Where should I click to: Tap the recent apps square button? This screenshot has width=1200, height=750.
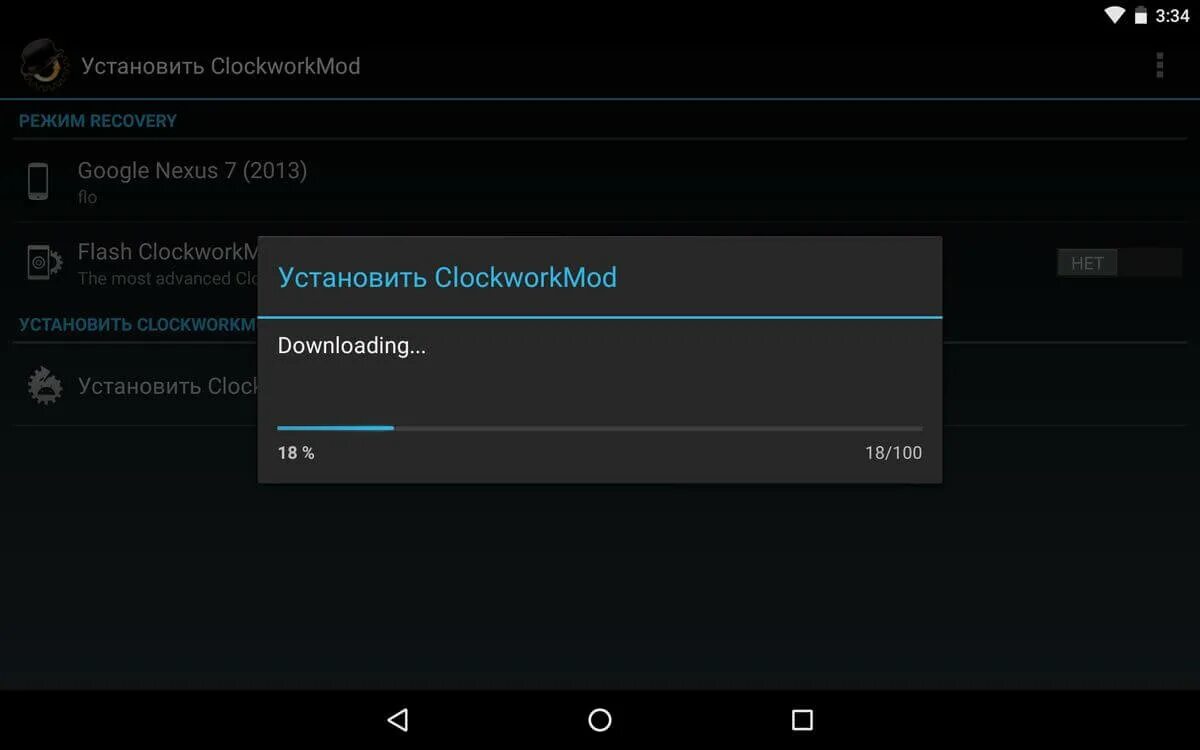(x=802, y=719)
